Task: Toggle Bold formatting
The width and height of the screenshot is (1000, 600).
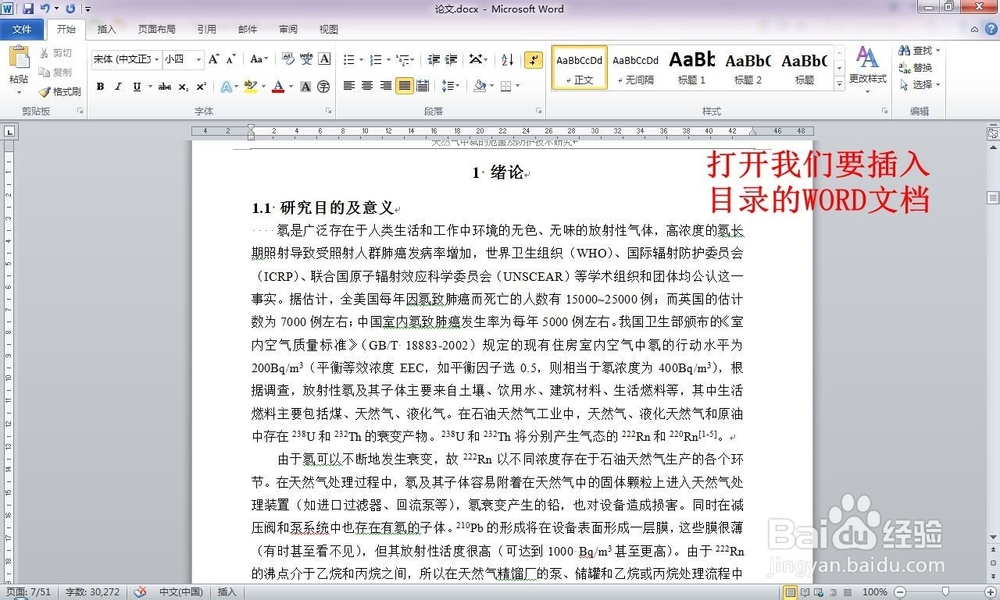Action: [100, 86]
